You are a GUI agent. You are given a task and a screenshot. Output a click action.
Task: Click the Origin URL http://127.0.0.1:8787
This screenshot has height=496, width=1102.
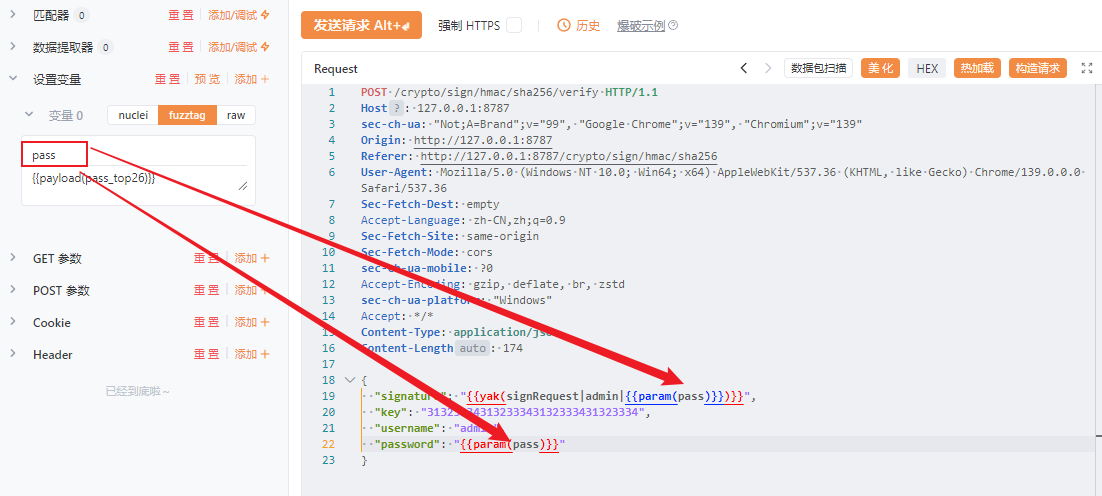click(483, 140)
